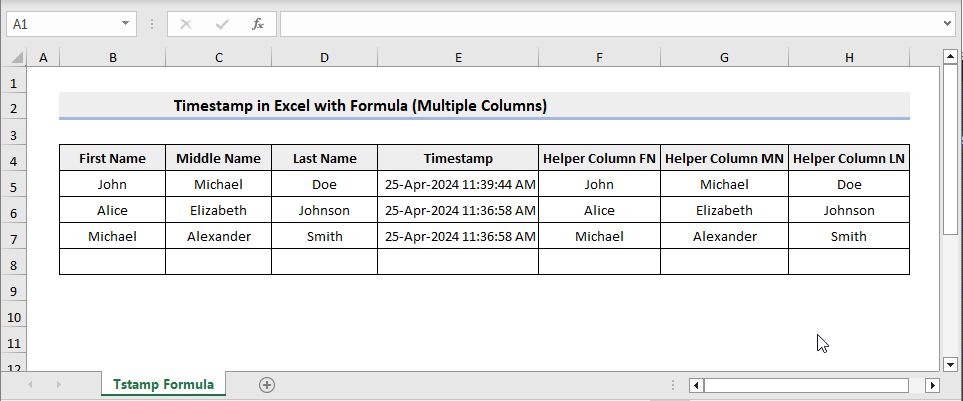Image resolution: width=963 pixels, height=401 pixels.
Task: Click horizontal scrollbar left arrow
Action: tap(697, 385)
